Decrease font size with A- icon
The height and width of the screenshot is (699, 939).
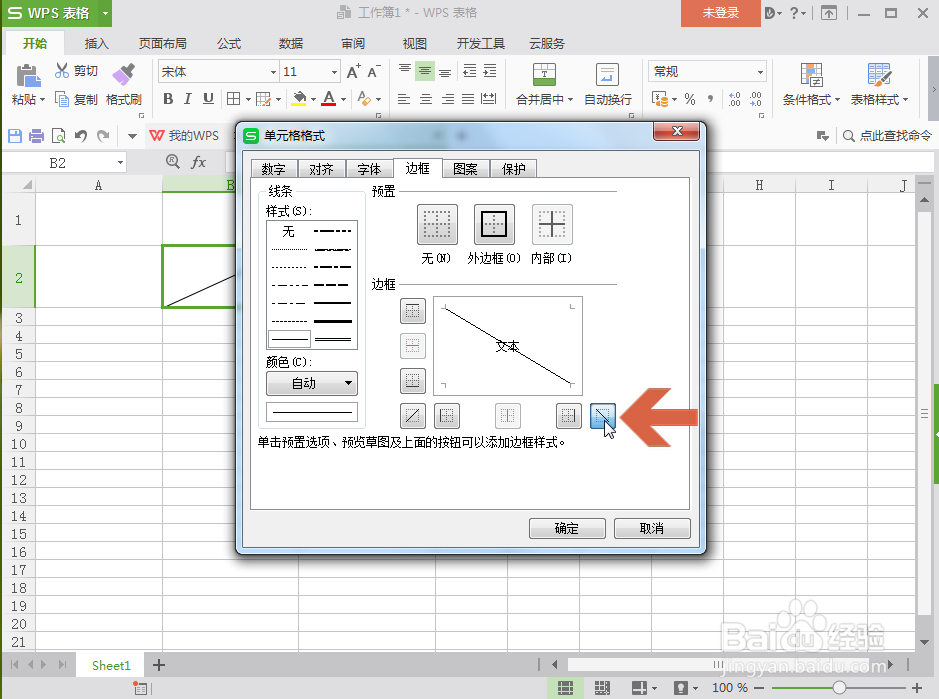click(374, 72)
